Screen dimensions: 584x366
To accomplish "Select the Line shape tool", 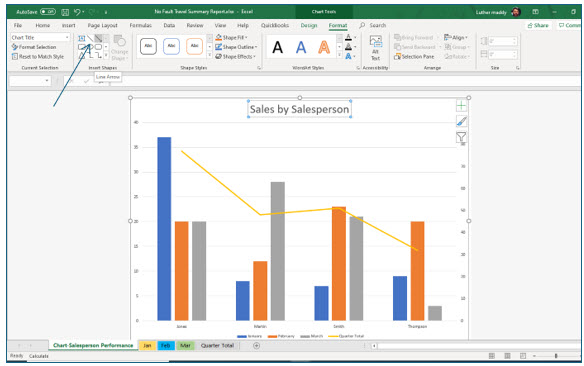I will pyautogui.click(x=90, y=38).
